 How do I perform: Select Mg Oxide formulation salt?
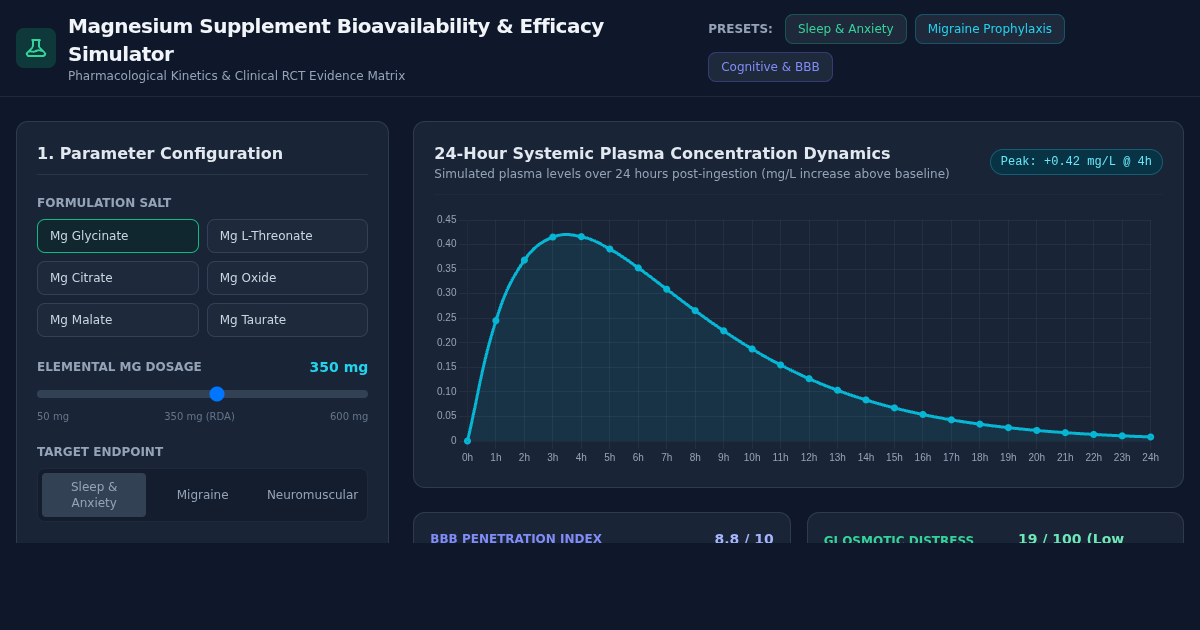coord(287,278)
